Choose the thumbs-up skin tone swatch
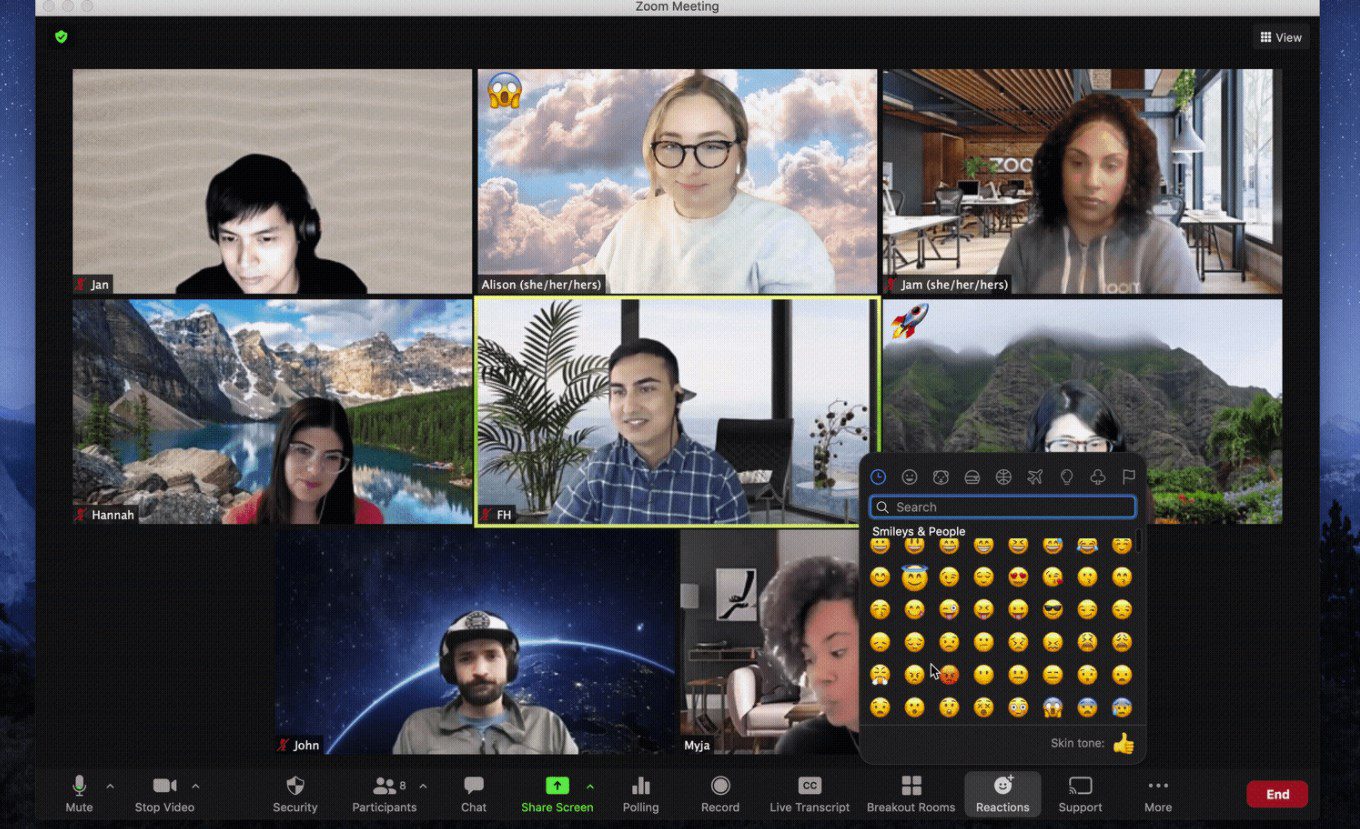The height and width of the screenshot is (829, 1360). click(1125, 743)
